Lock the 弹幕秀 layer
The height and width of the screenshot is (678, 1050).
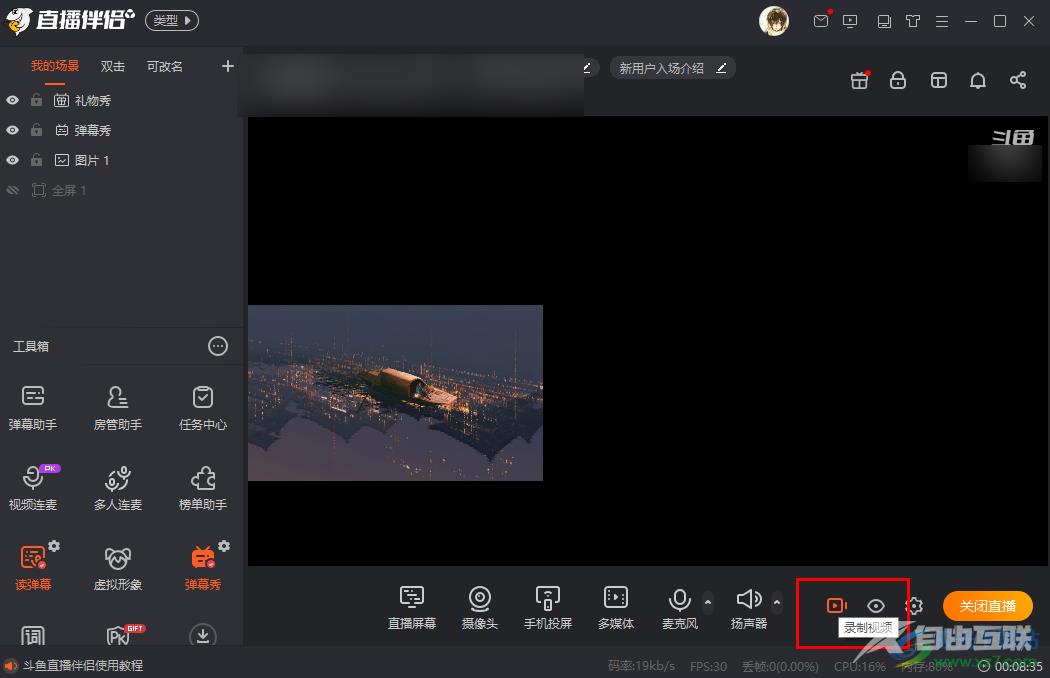pyautogui.click(x=36, y=130)
